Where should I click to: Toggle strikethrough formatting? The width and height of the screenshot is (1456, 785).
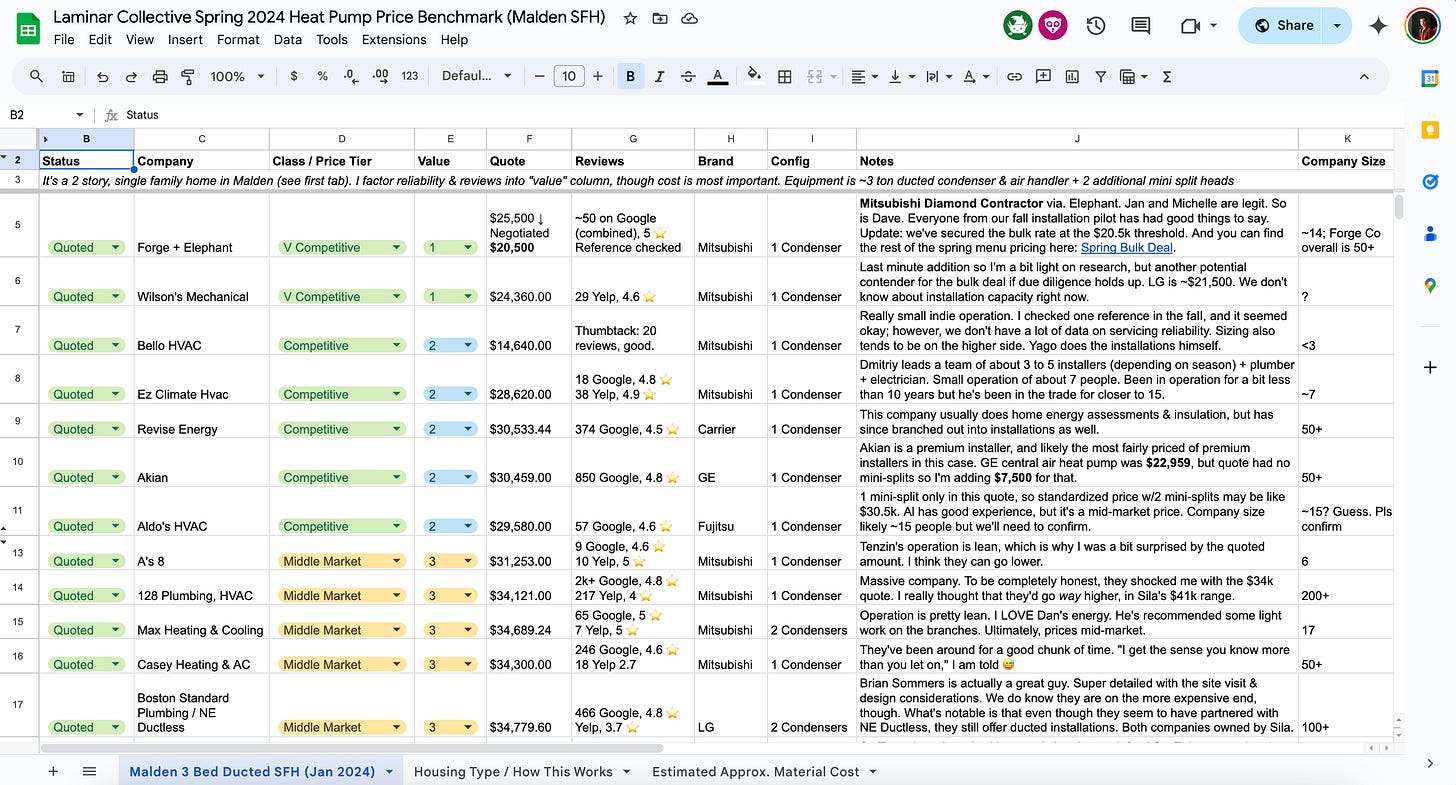pos(688,76)
